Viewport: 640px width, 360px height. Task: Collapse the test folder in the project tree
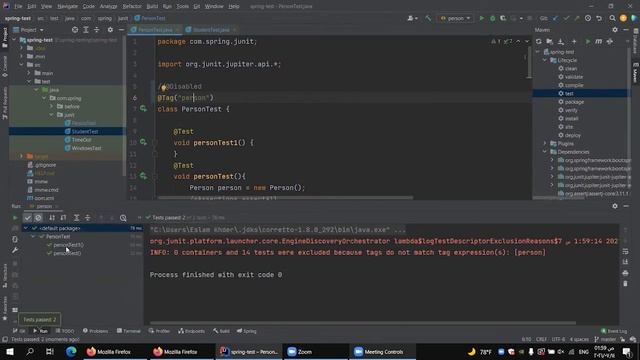pos(29,81)
